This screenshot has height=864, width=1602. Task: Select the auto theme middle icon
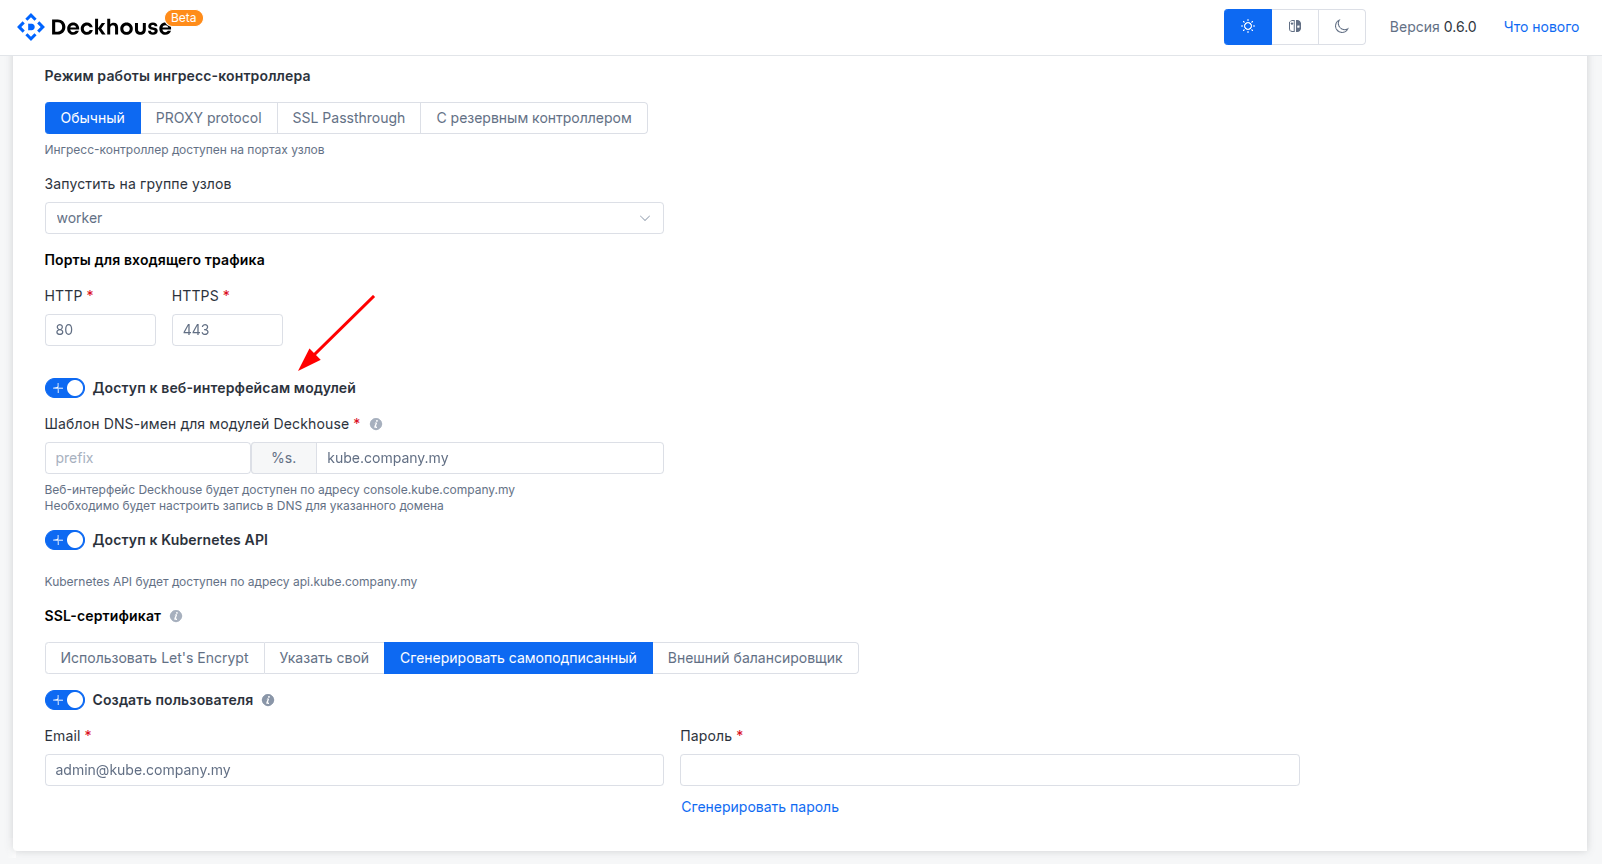pyautogui.click(x=1295, y=27)
